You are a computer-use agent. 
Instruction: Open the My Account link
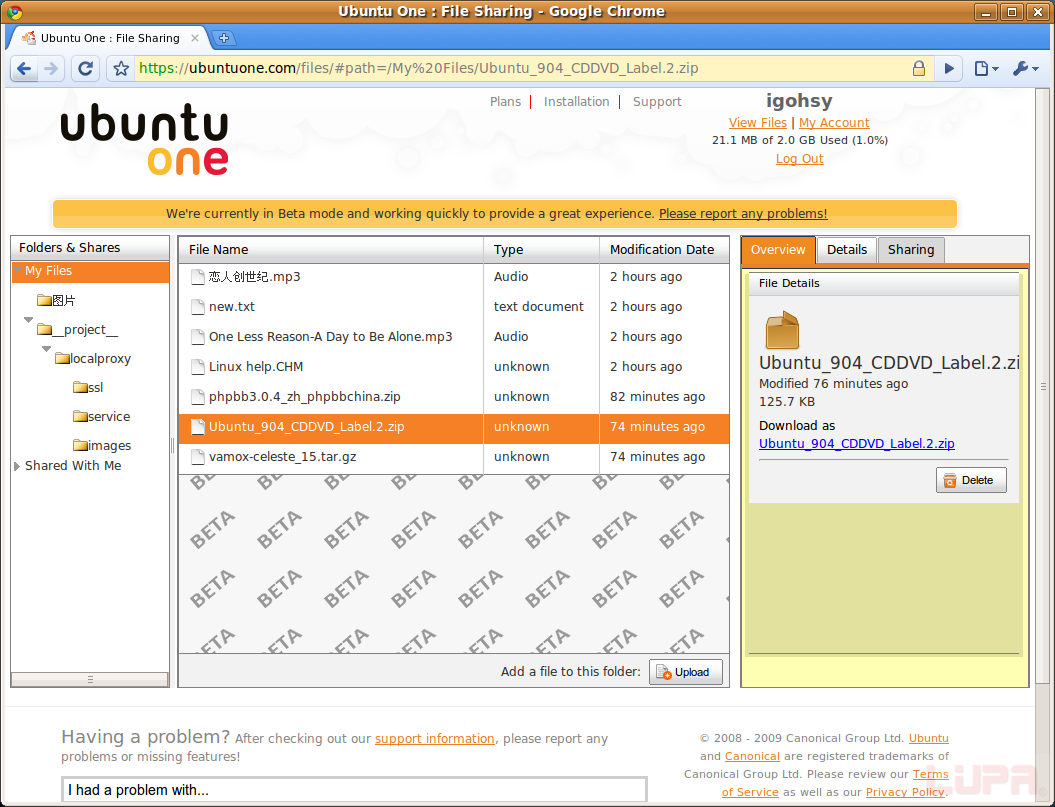(x=834, y=122)
